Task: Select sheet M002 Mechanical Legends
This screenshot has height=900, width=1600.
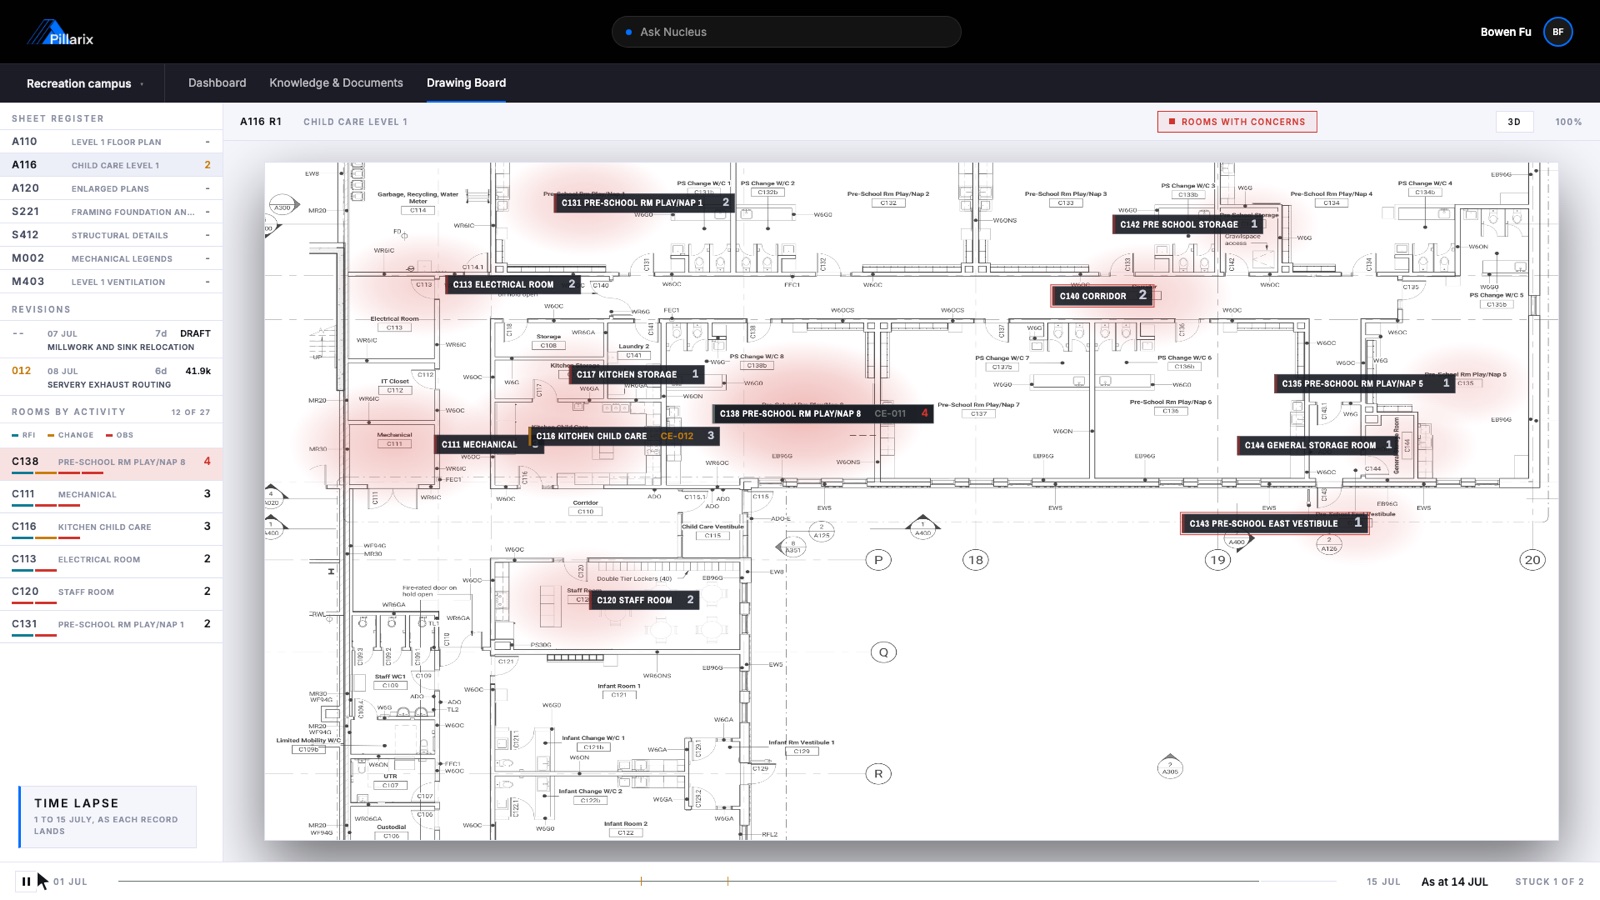Action: tap(111, 258)
